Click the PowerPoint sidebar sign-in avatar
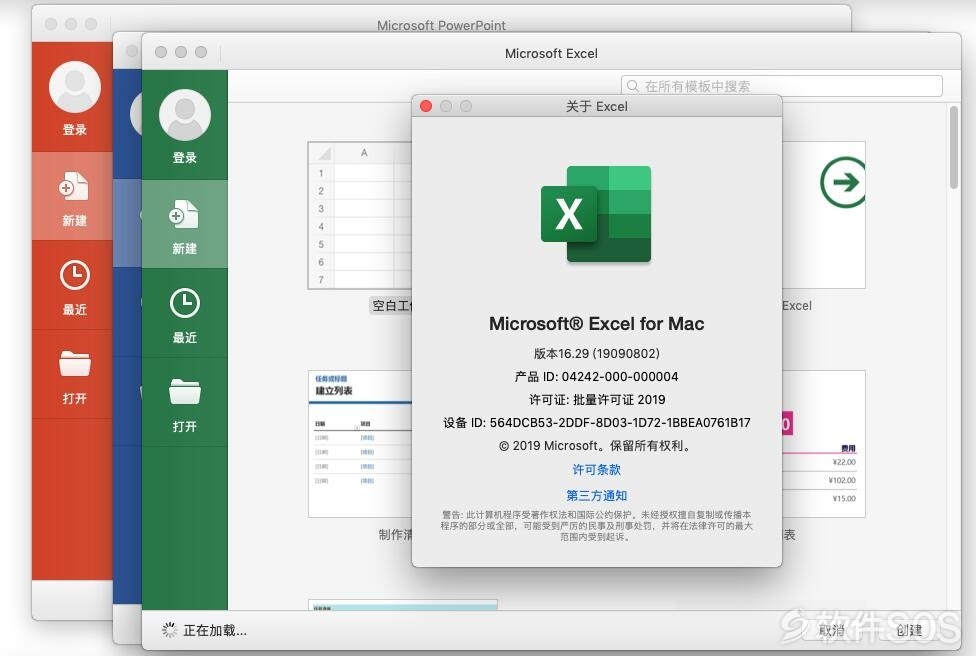This screenshot has width=976, height=656. [x=75, y=87]
